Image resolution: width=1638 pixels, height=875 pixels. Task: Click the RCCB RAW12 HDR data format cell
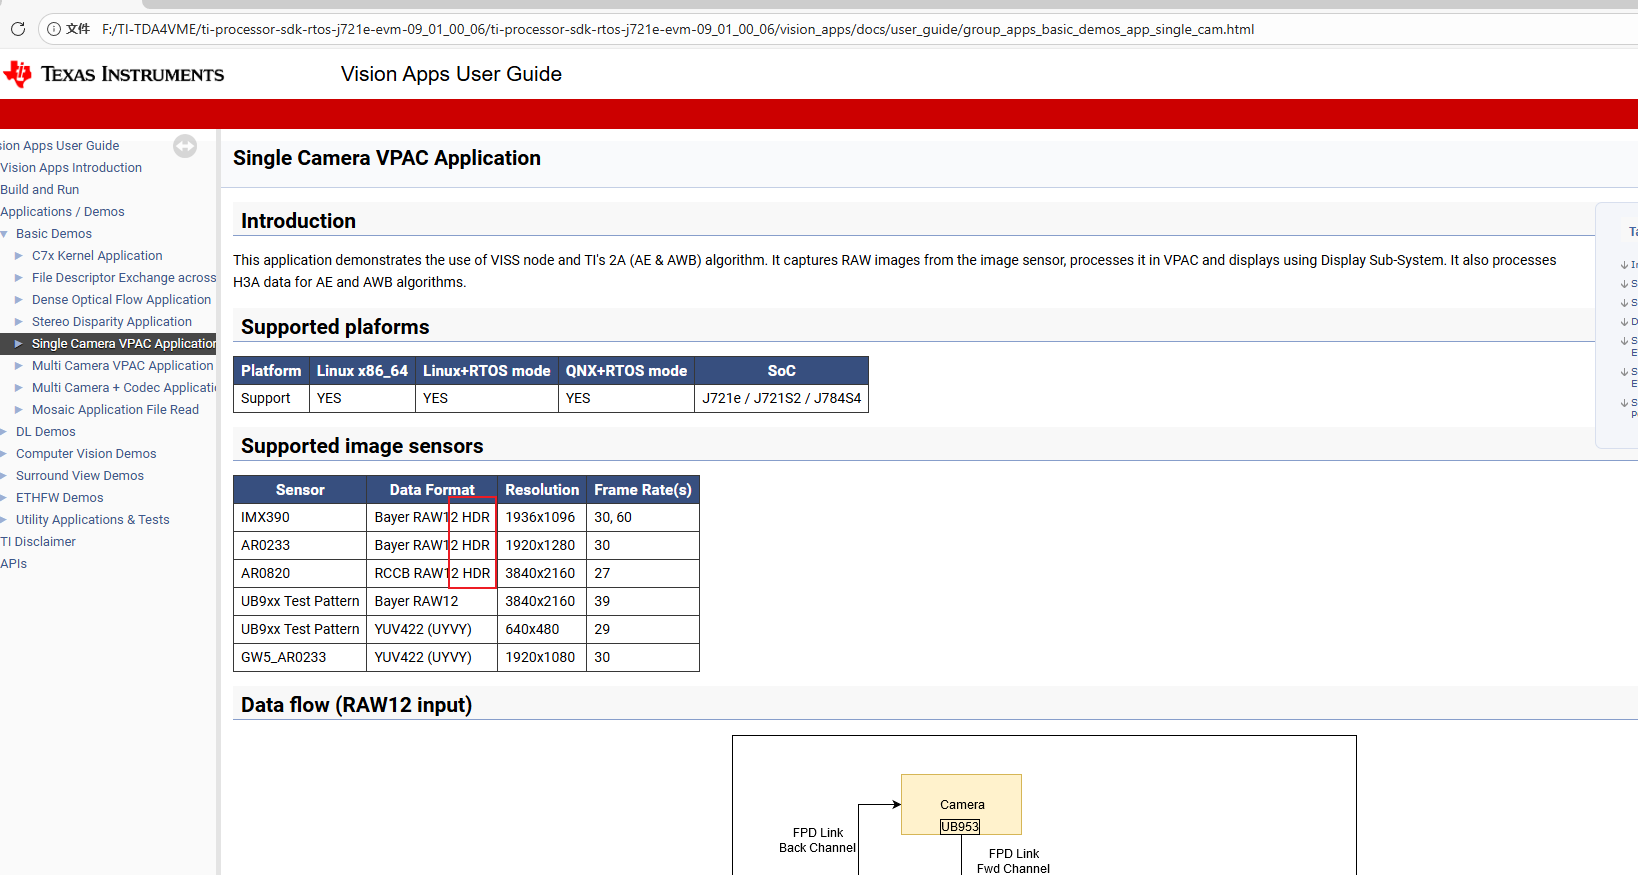pos(432,573)
